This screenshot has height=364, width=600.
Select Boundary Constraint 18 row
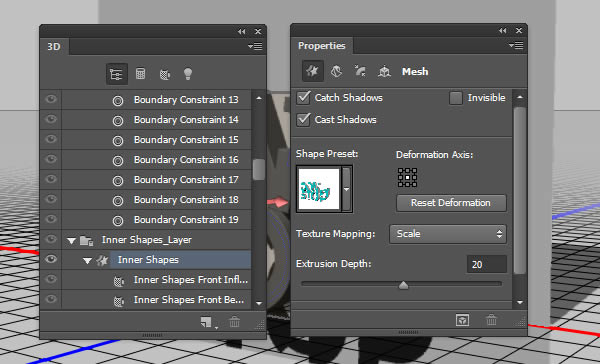coord(157,200)
